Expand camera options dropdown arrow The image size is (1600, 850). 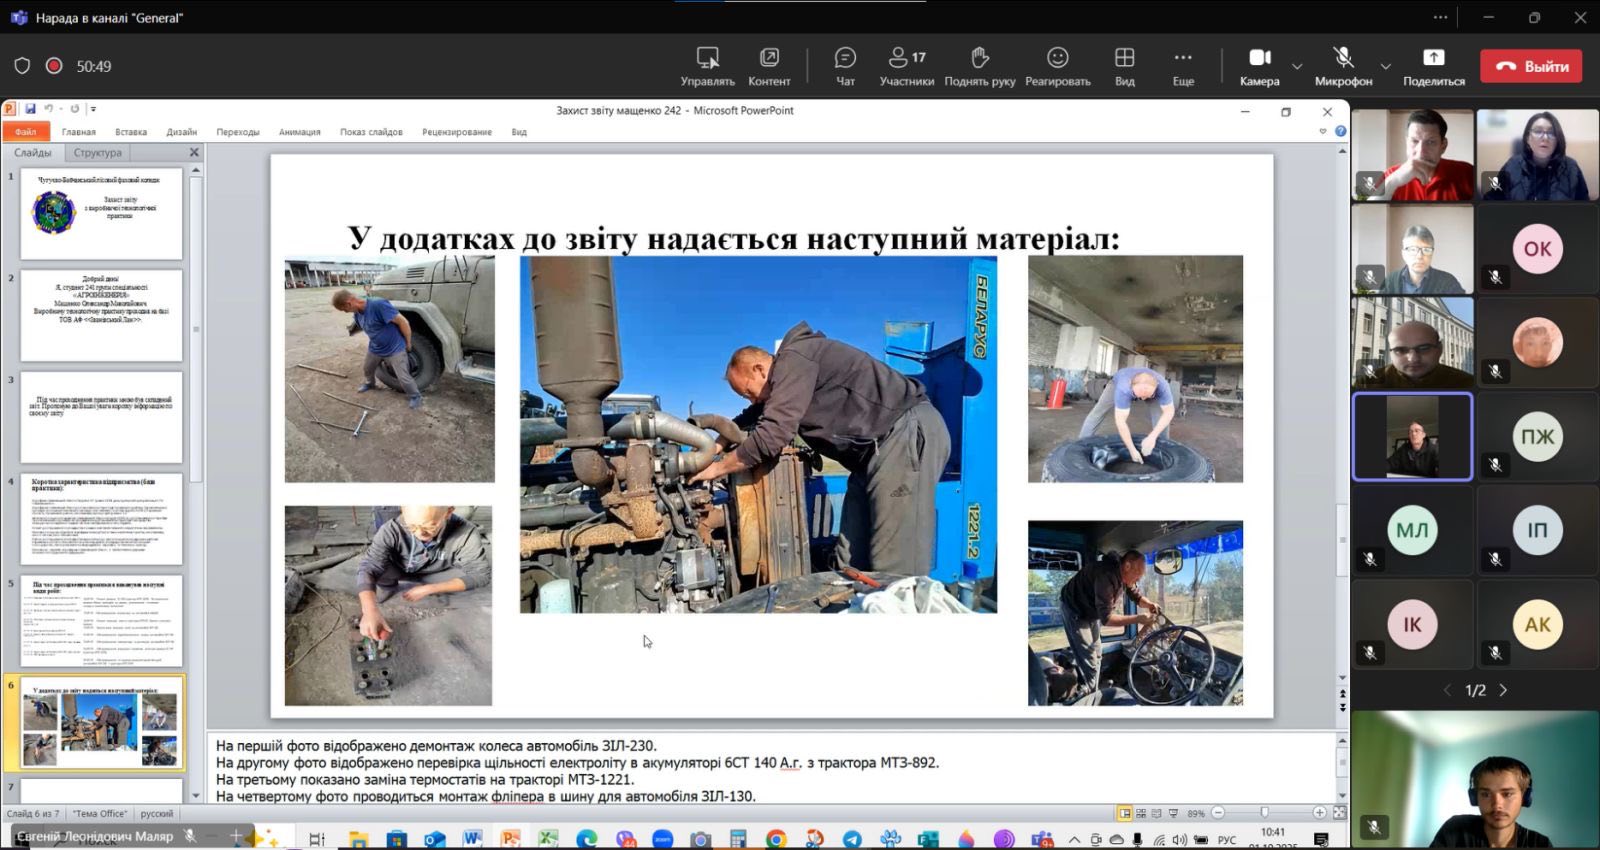1297,67
